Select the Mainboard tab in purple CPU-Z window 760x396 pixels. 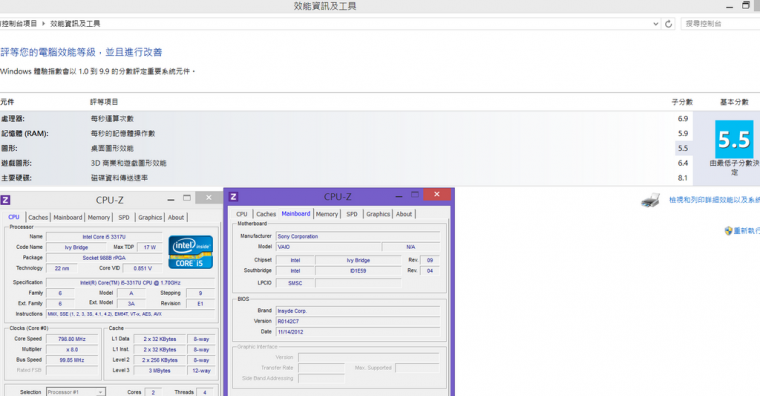(296, 214)
